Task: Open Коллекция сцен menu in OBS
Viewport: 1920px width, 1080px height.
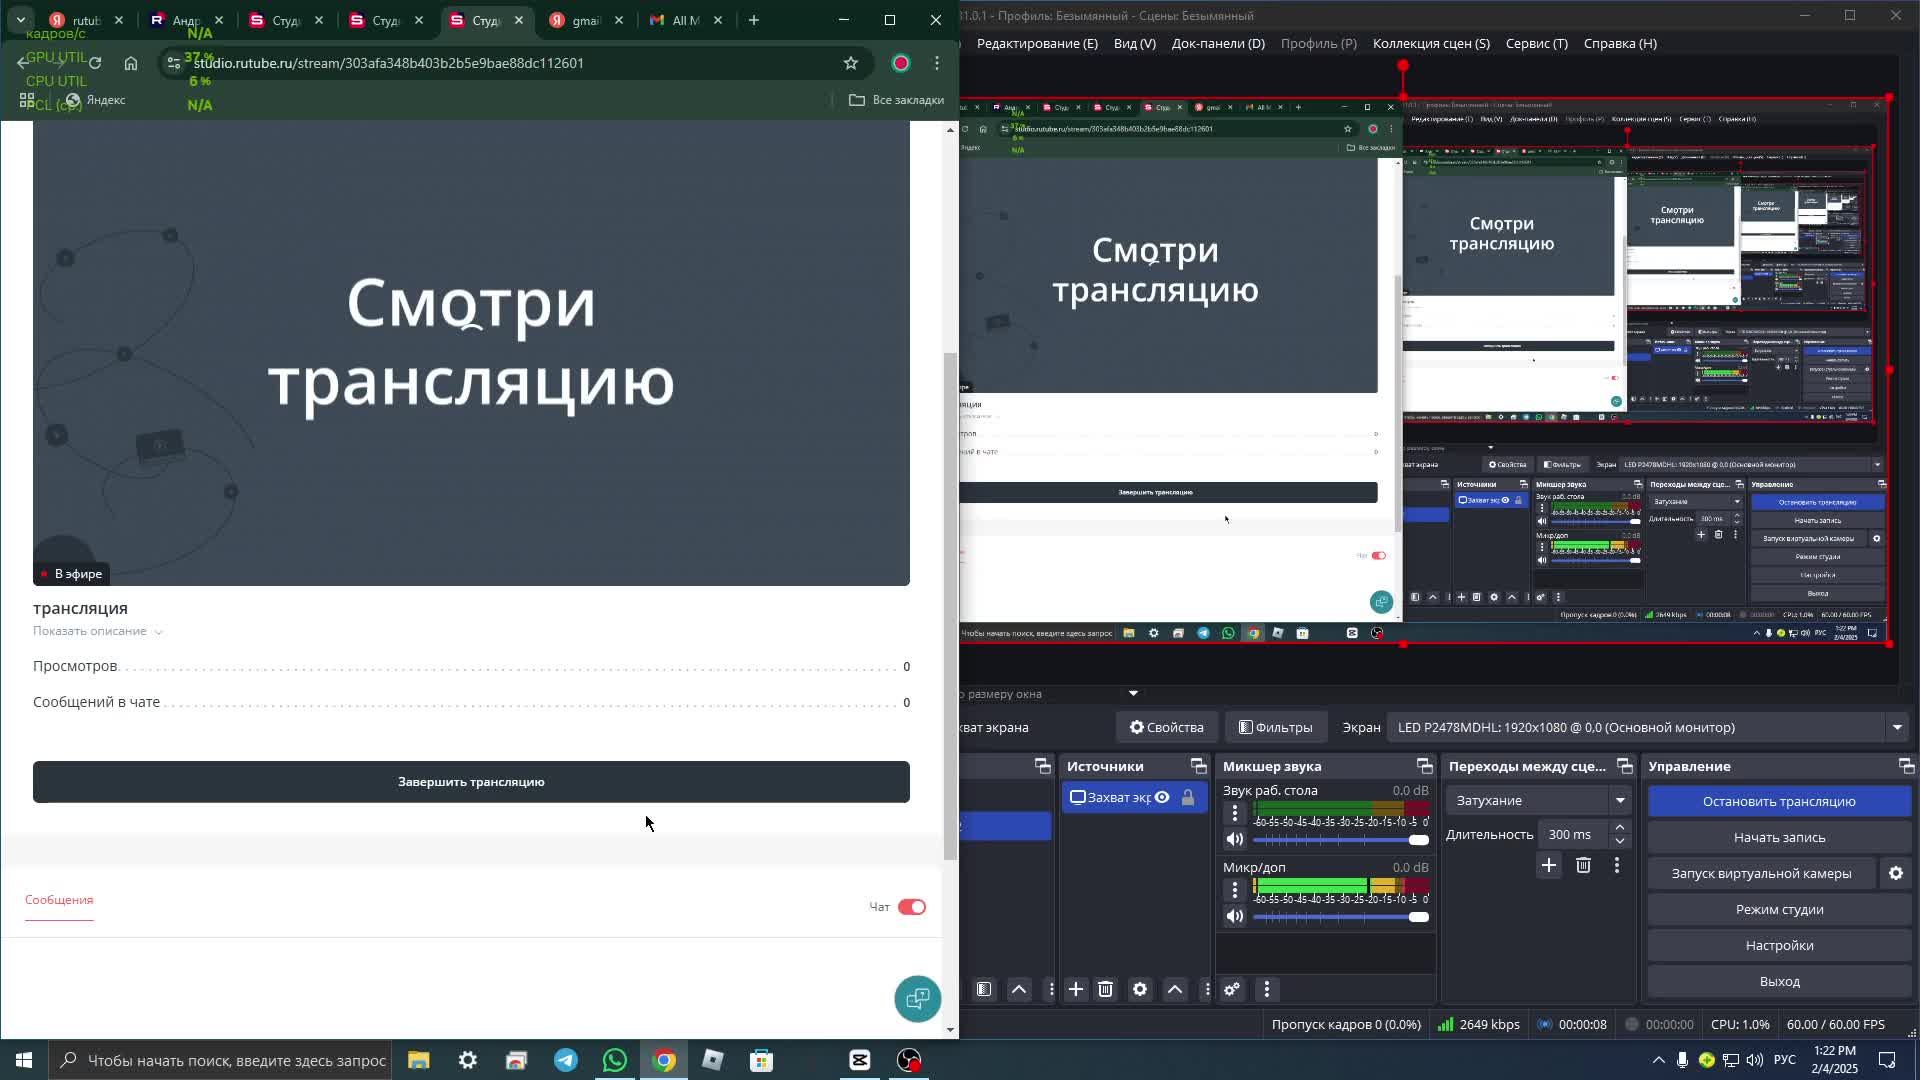Action: tap(1431, 43)
